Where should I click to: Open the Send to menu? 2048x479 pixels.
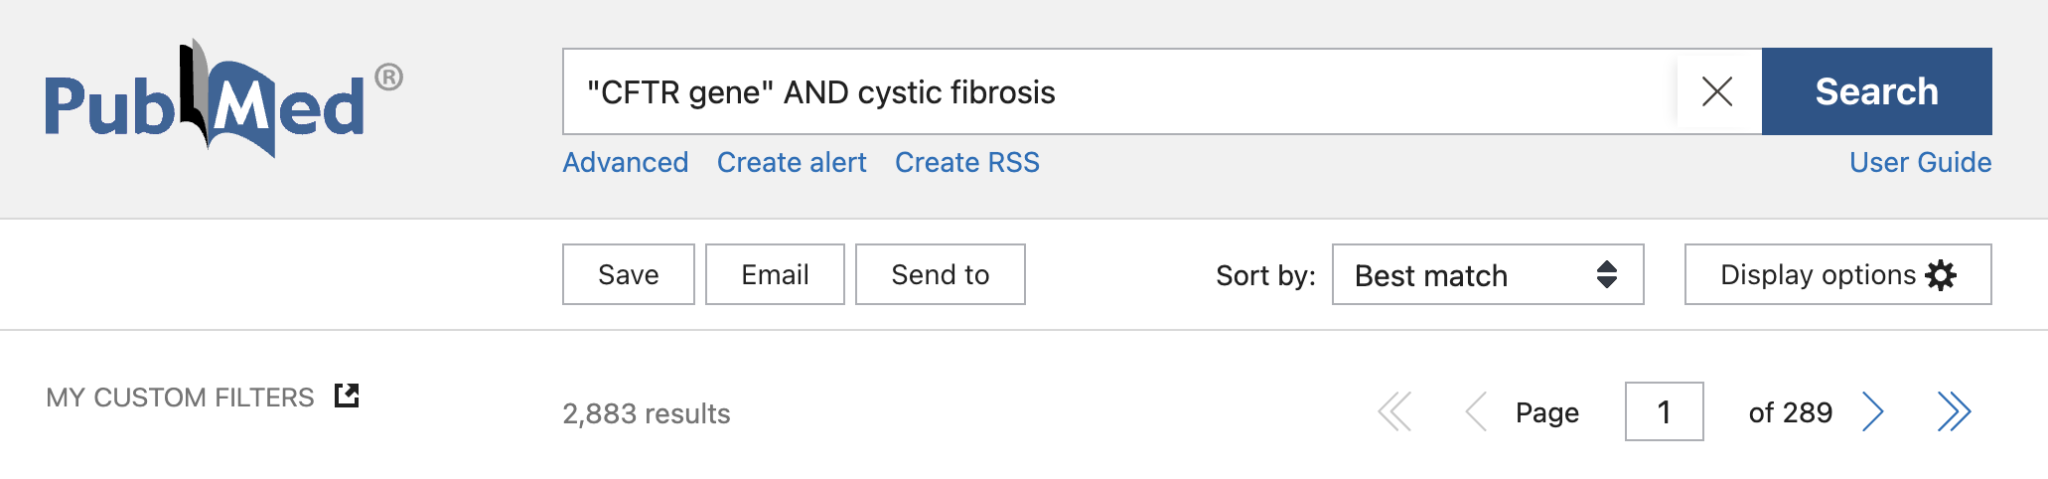[x=940, y=275]
